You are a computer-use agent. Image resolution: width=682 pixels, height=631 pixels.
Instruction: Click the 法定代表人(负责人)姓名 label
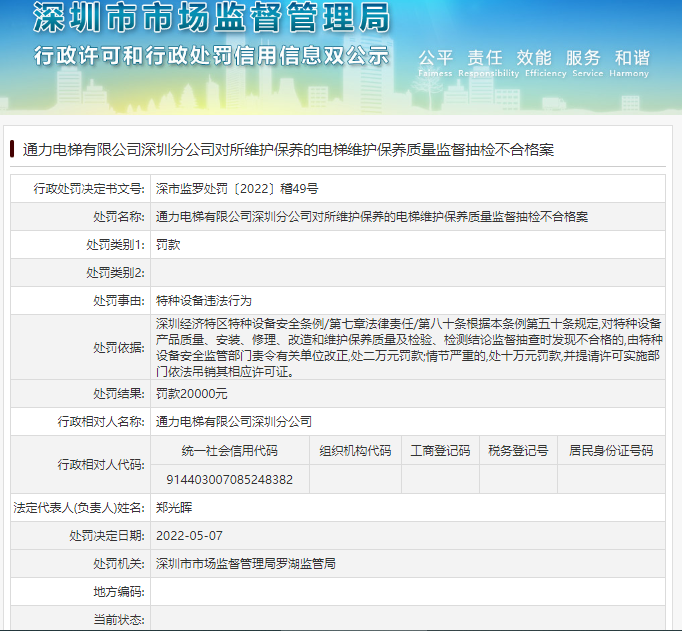[79, 507]
